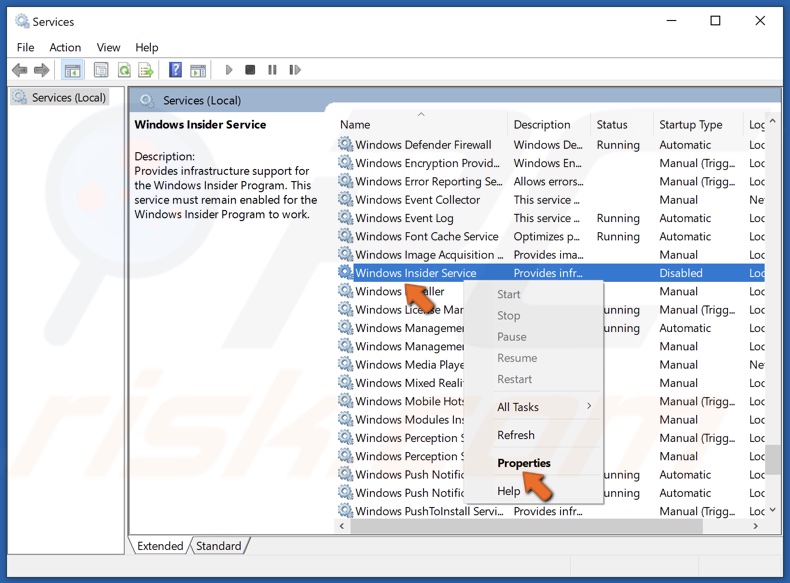
Task: Open the Help menu in menu bar
Action: (x=147, y=47)
